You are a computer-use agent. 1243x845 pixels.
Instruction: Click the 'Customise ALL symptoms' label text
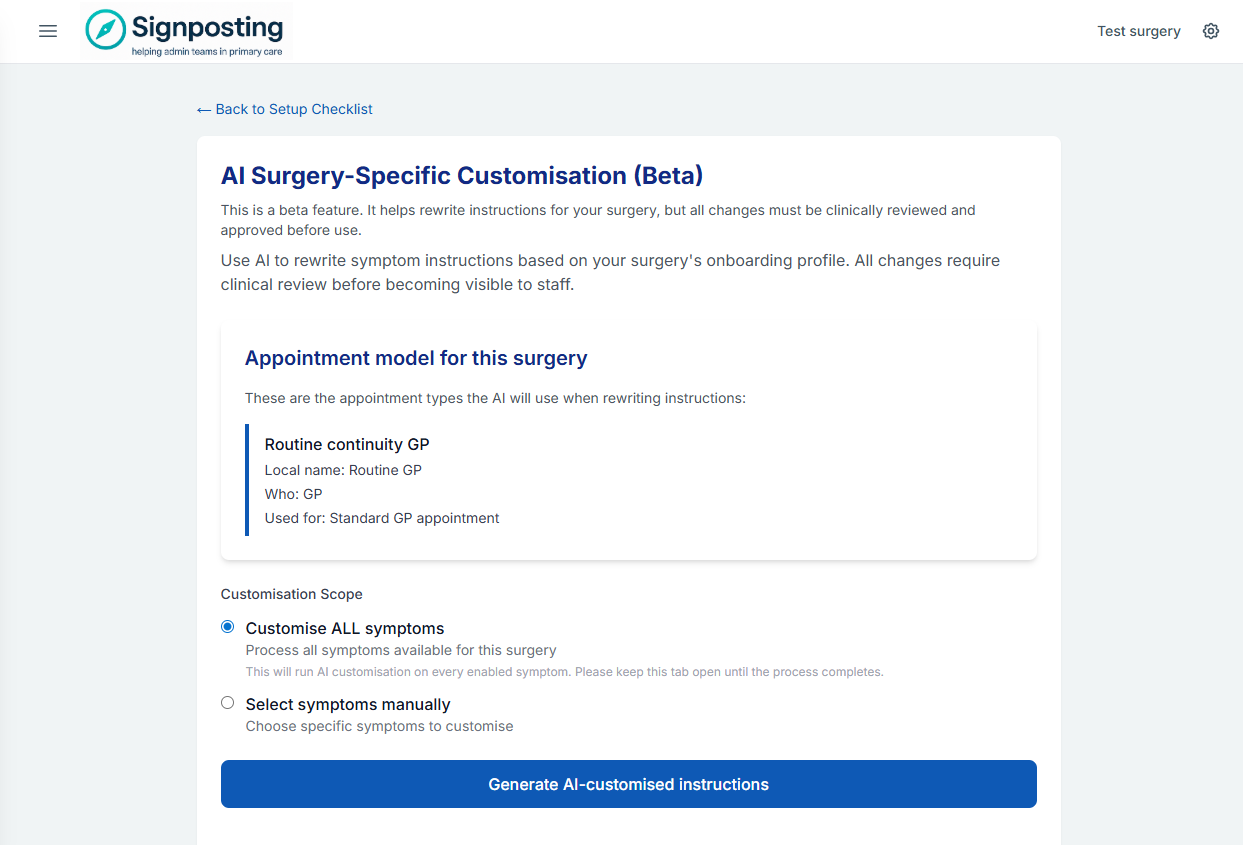pyautogui.click(x=345, y=628)
